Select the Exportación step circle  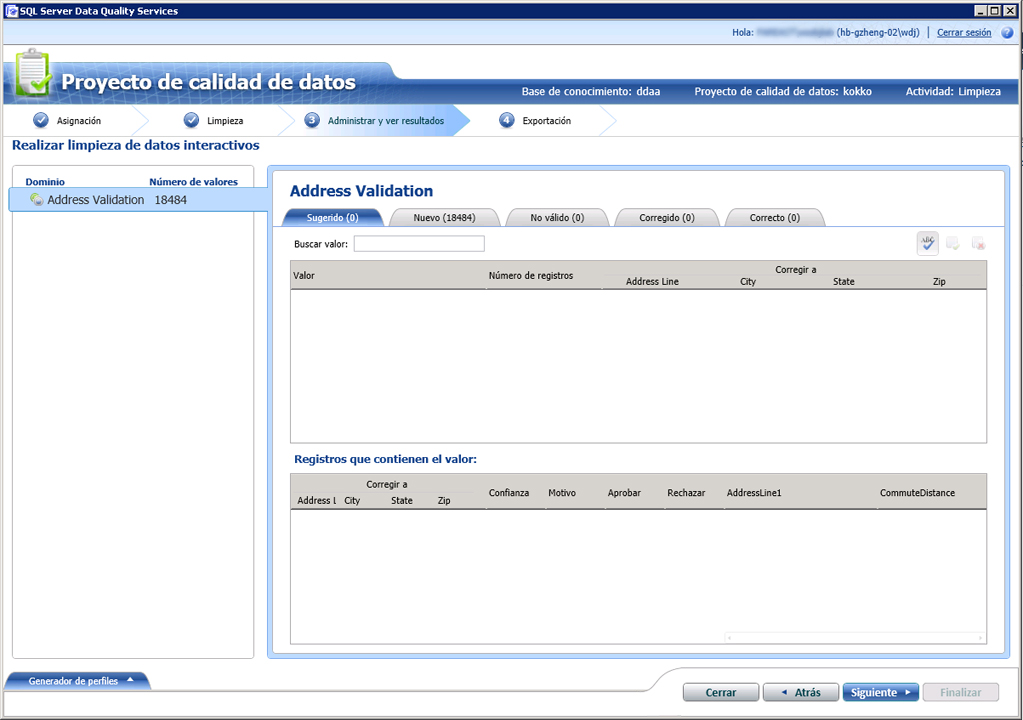(x=505, y=118)
